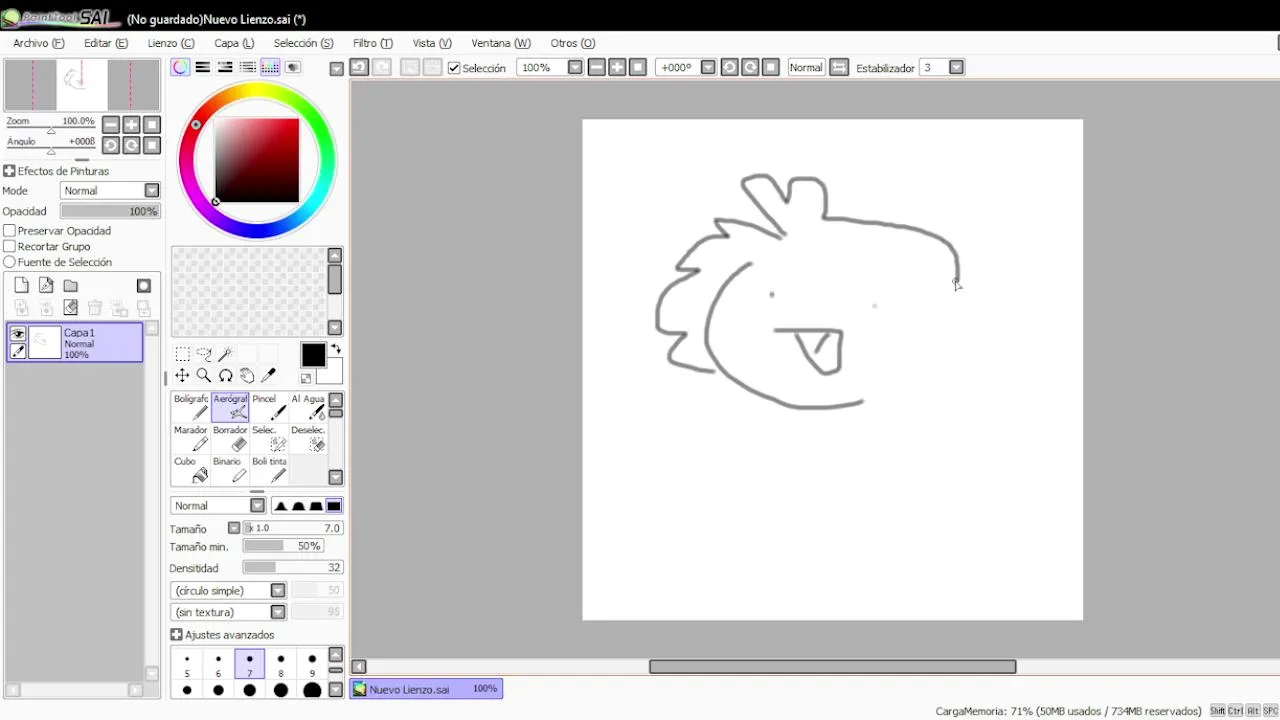1280x720 pixels.
Task: Open the Lienzo menu
Action: tap(171, 43)
